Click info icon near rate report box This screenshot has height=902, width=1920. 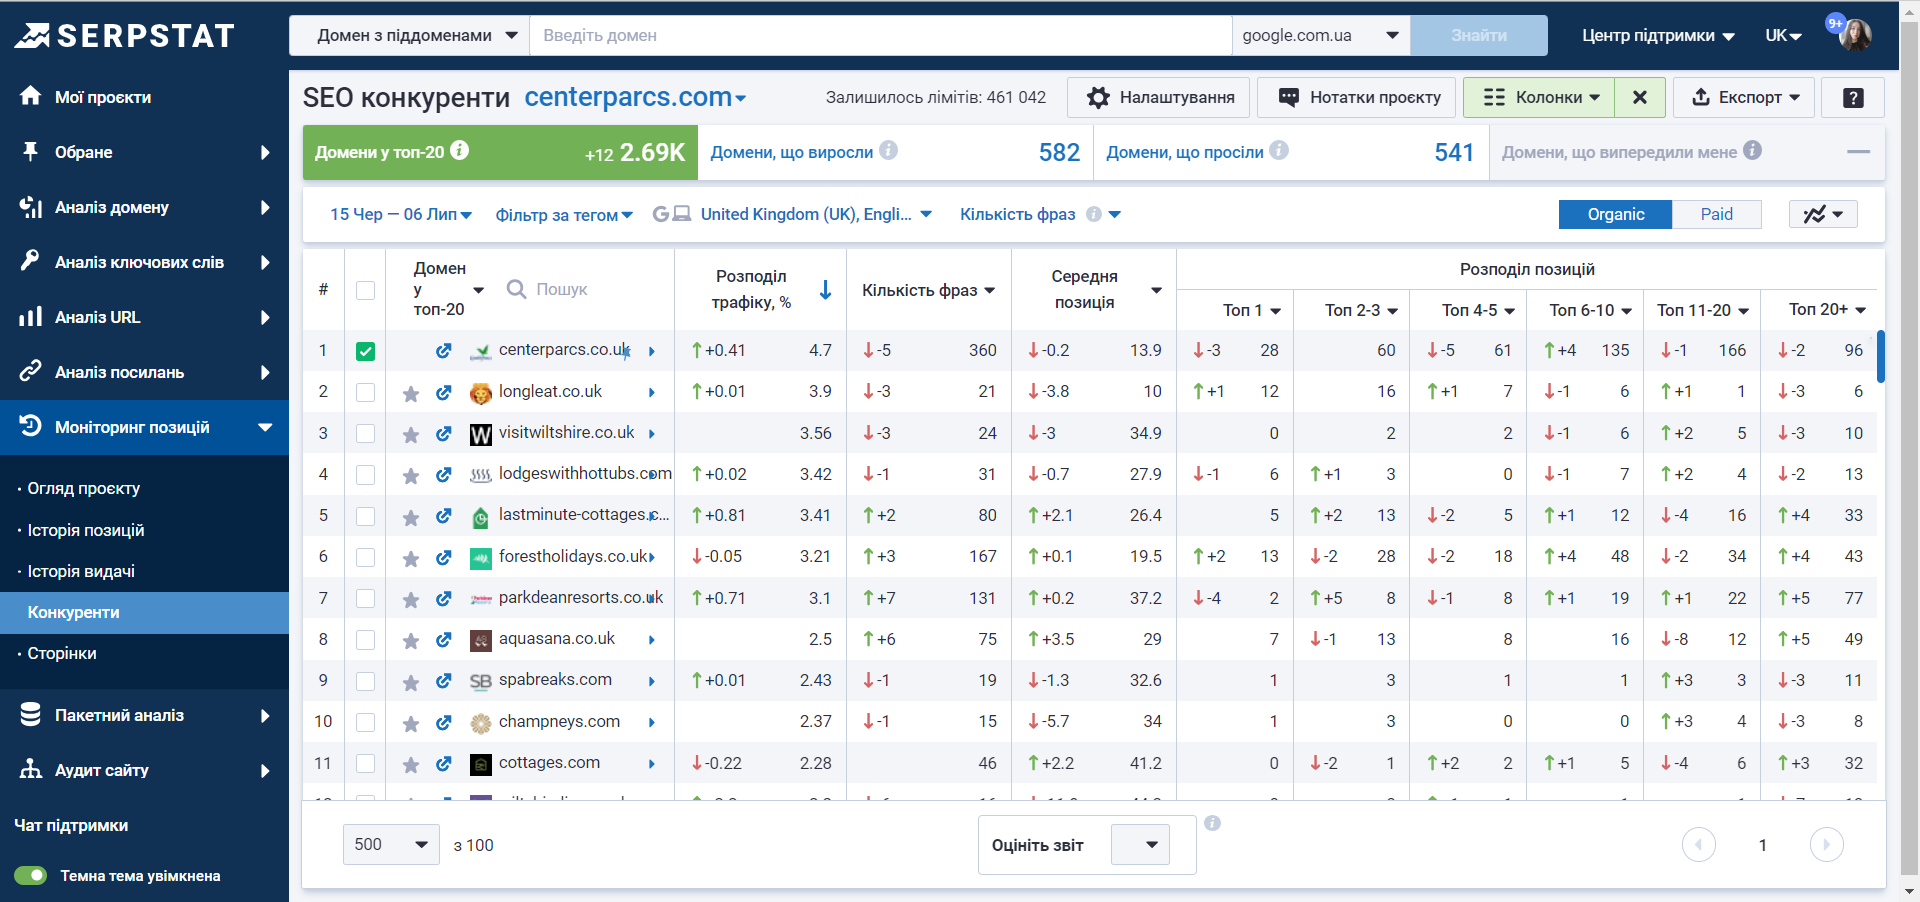click(x=1212, y=823)
